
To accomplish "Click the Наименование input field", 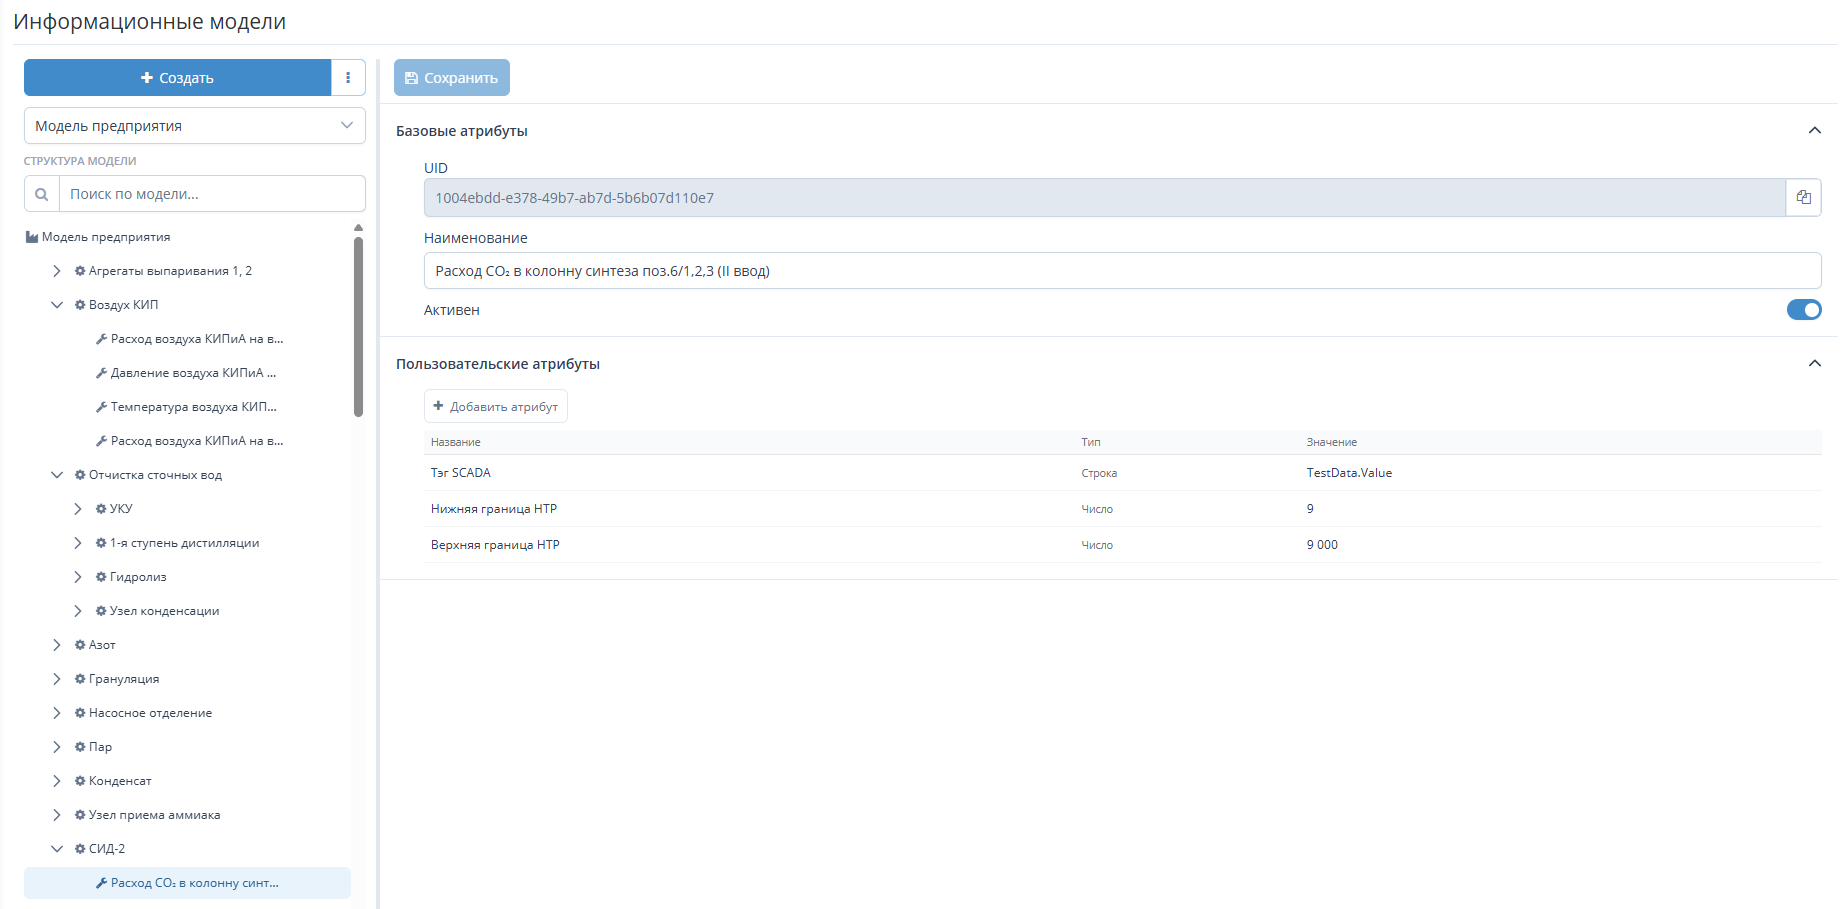I will click(x=1122, y=271).
